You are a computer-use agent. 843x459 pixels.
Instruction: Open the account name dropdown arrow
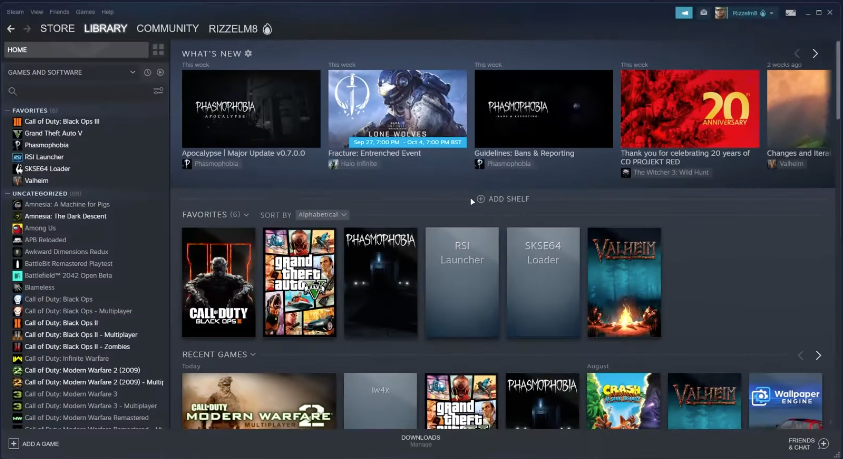pos(771,13)
